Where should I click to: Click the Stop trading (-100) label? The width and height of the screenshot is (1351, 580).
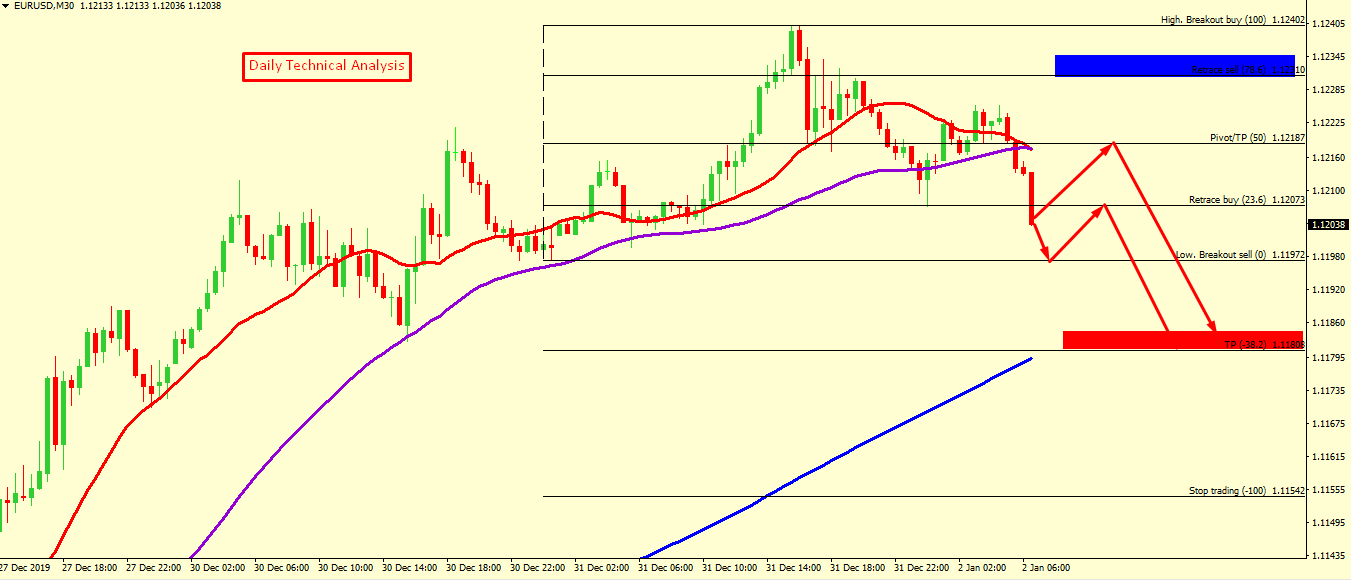(1228, 491)
